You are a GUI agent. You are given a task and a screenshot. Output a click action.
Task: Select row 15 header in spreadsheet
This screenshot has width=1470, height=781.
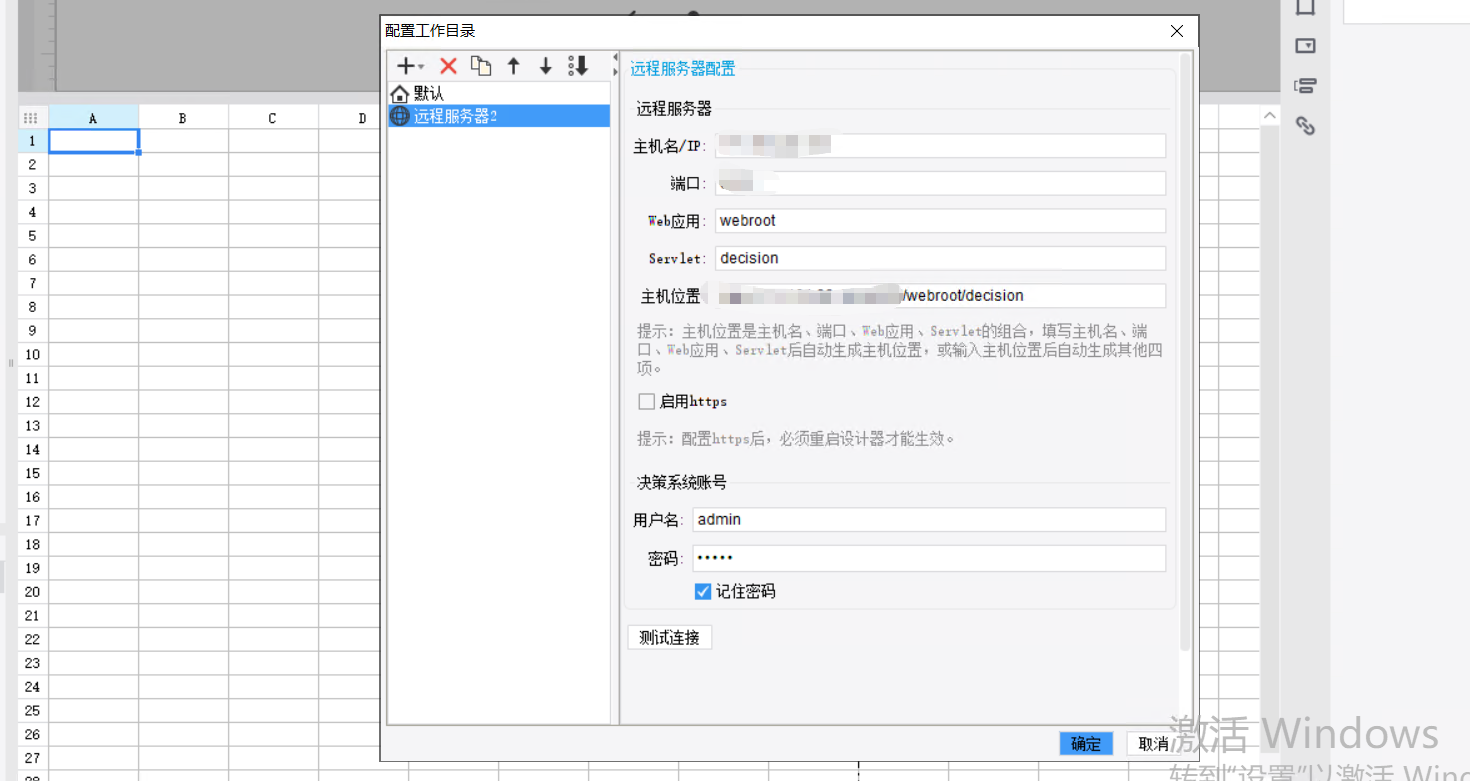(x=32, y=473)
